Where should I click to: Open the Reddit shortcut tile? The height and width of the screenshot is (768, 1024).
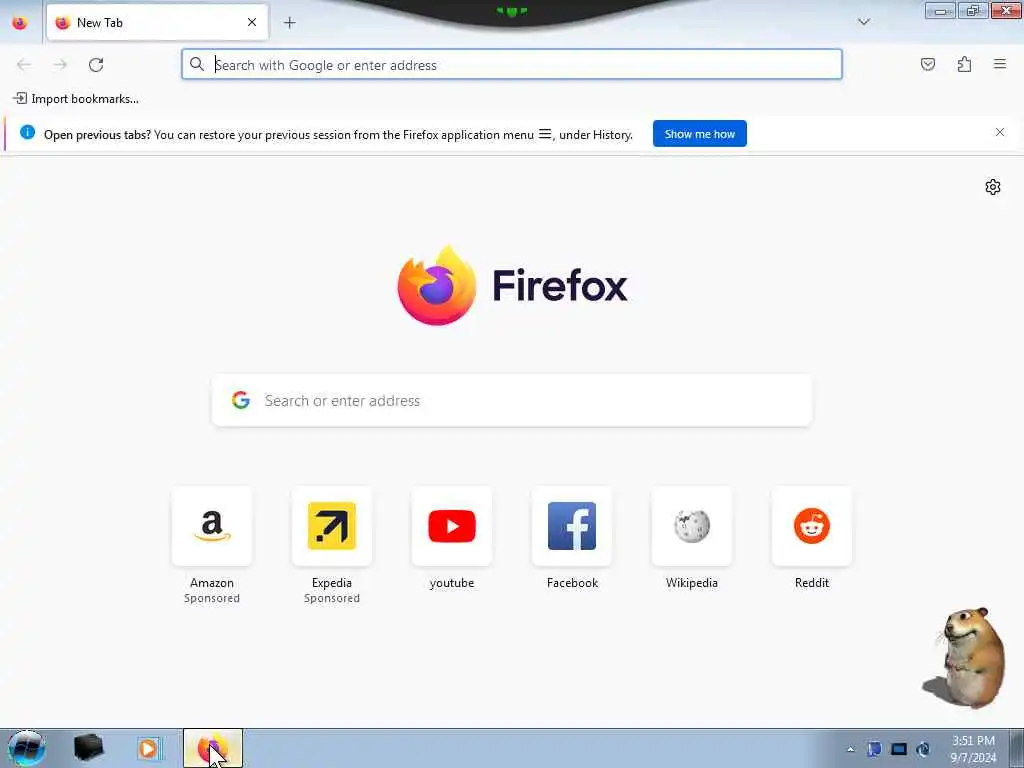tap(812, 526)
